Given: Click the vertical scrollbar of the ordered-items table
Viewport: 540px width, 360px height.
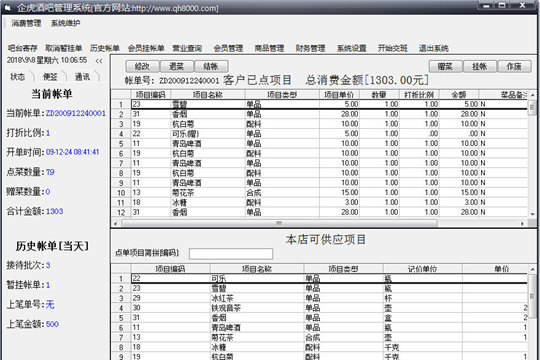Looking at the screenshot, I should pos(532,108).
